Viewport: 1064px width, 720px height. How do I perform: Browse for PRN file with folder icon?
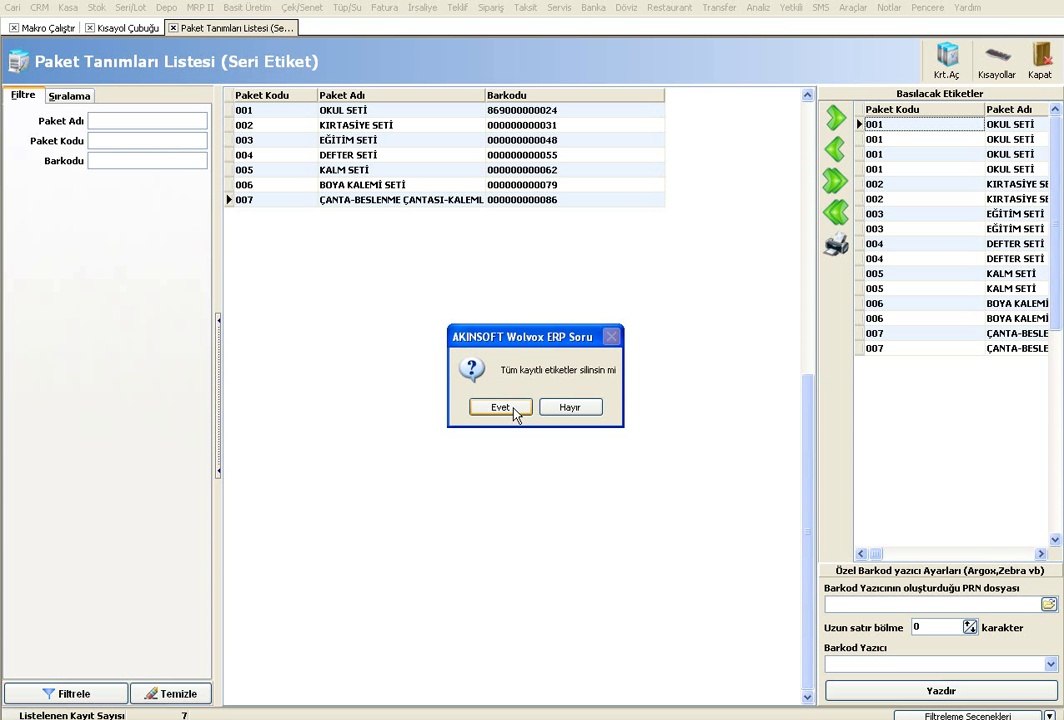[x=1049, y=604]
